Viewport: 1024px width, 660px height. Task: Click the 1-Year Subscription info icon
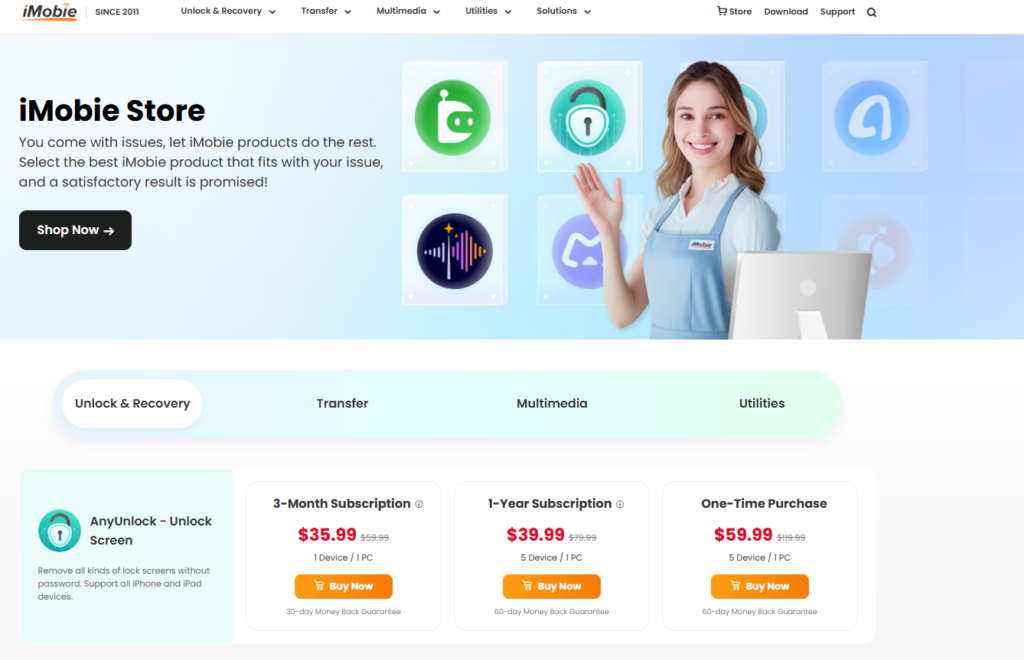(x=620, y=504)
